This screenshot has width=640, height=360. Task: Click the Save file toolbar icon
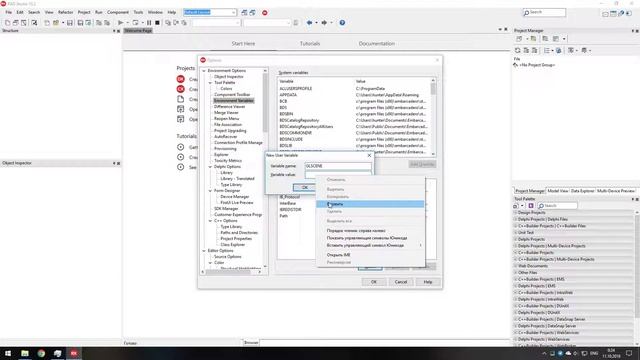pyautogui.click(x=70, y=23)
